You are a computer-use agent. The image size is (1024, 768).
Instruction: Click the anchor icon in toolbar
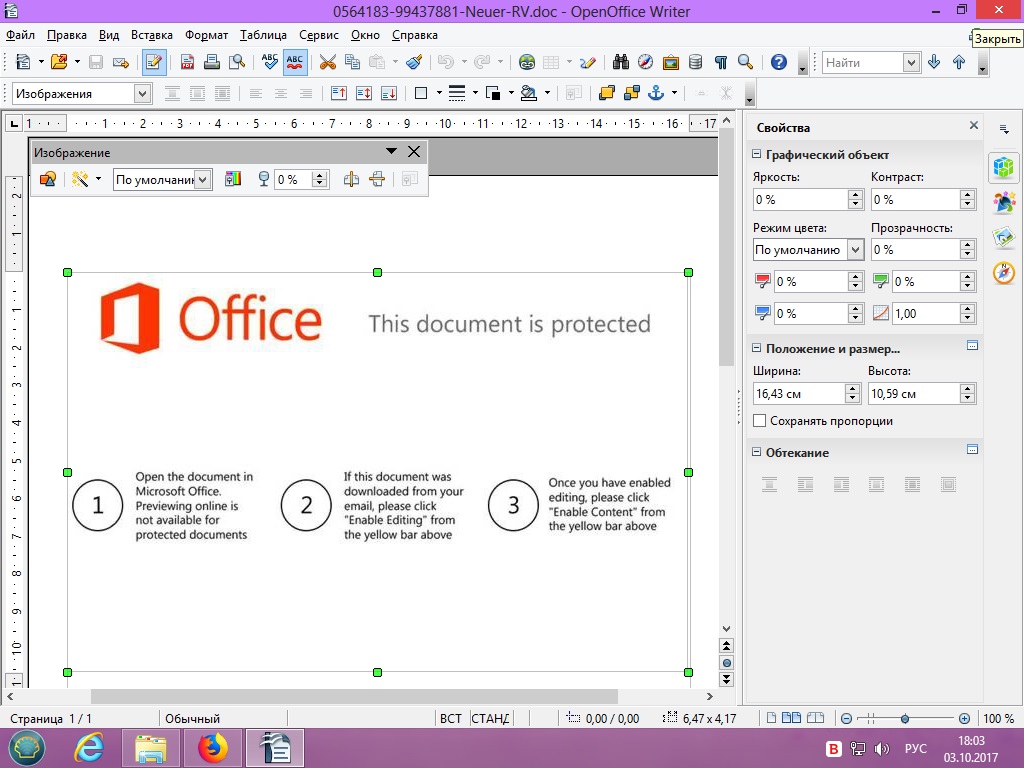click(x=656, y=93)
